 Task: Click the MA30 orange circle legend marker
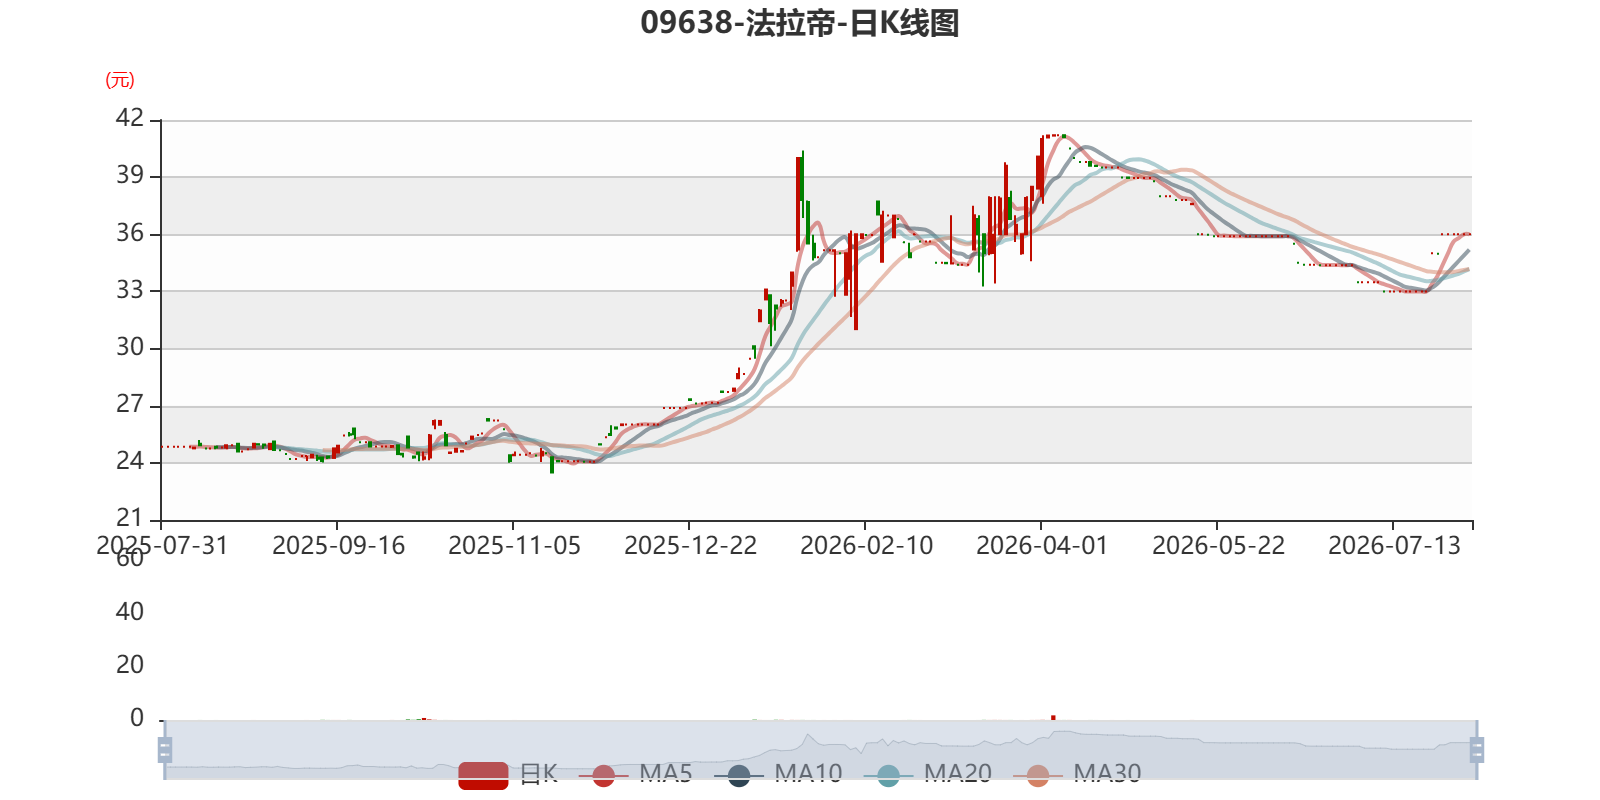point(1038,775)
